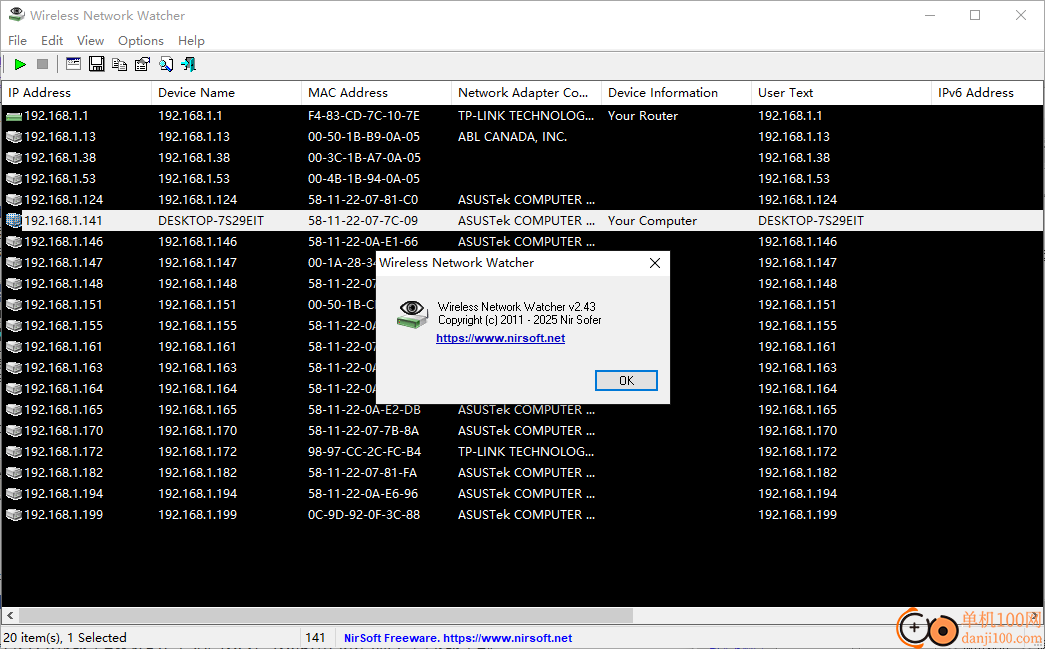Open the File menu
The height and width of the screenshot is (649, 1045).
pyautogui.click(x=17, y=41)
